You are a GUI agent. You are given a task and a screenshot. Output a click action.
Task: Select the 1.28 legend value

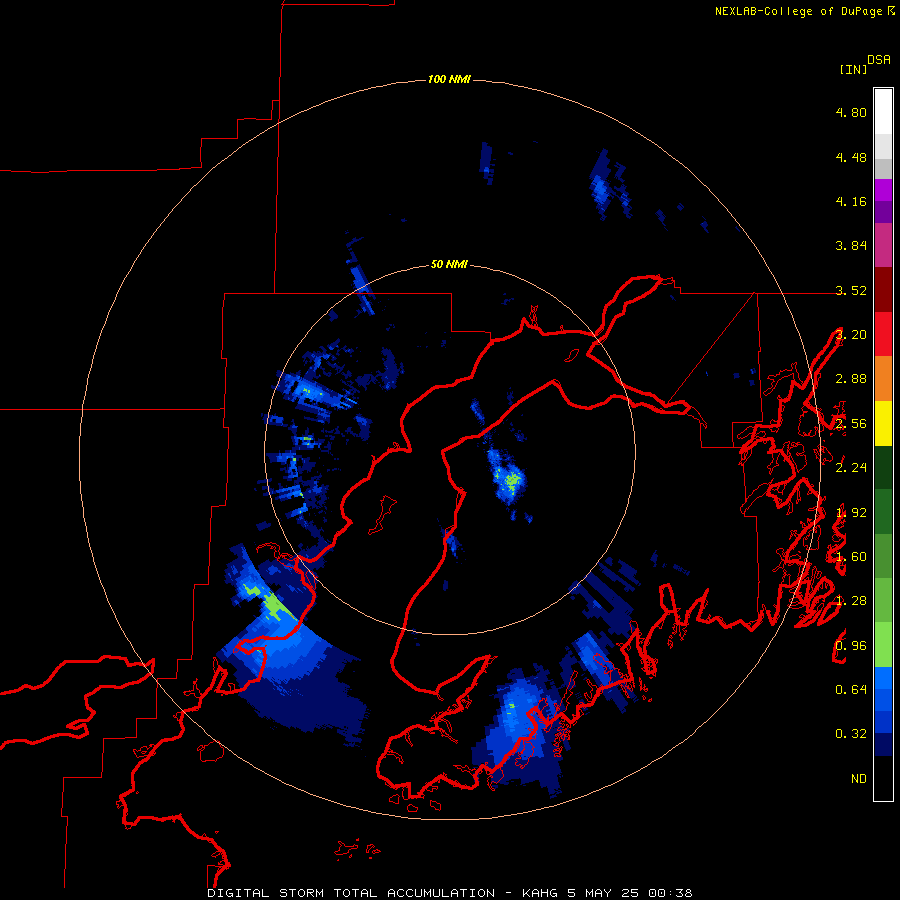[x=851, y=601]
